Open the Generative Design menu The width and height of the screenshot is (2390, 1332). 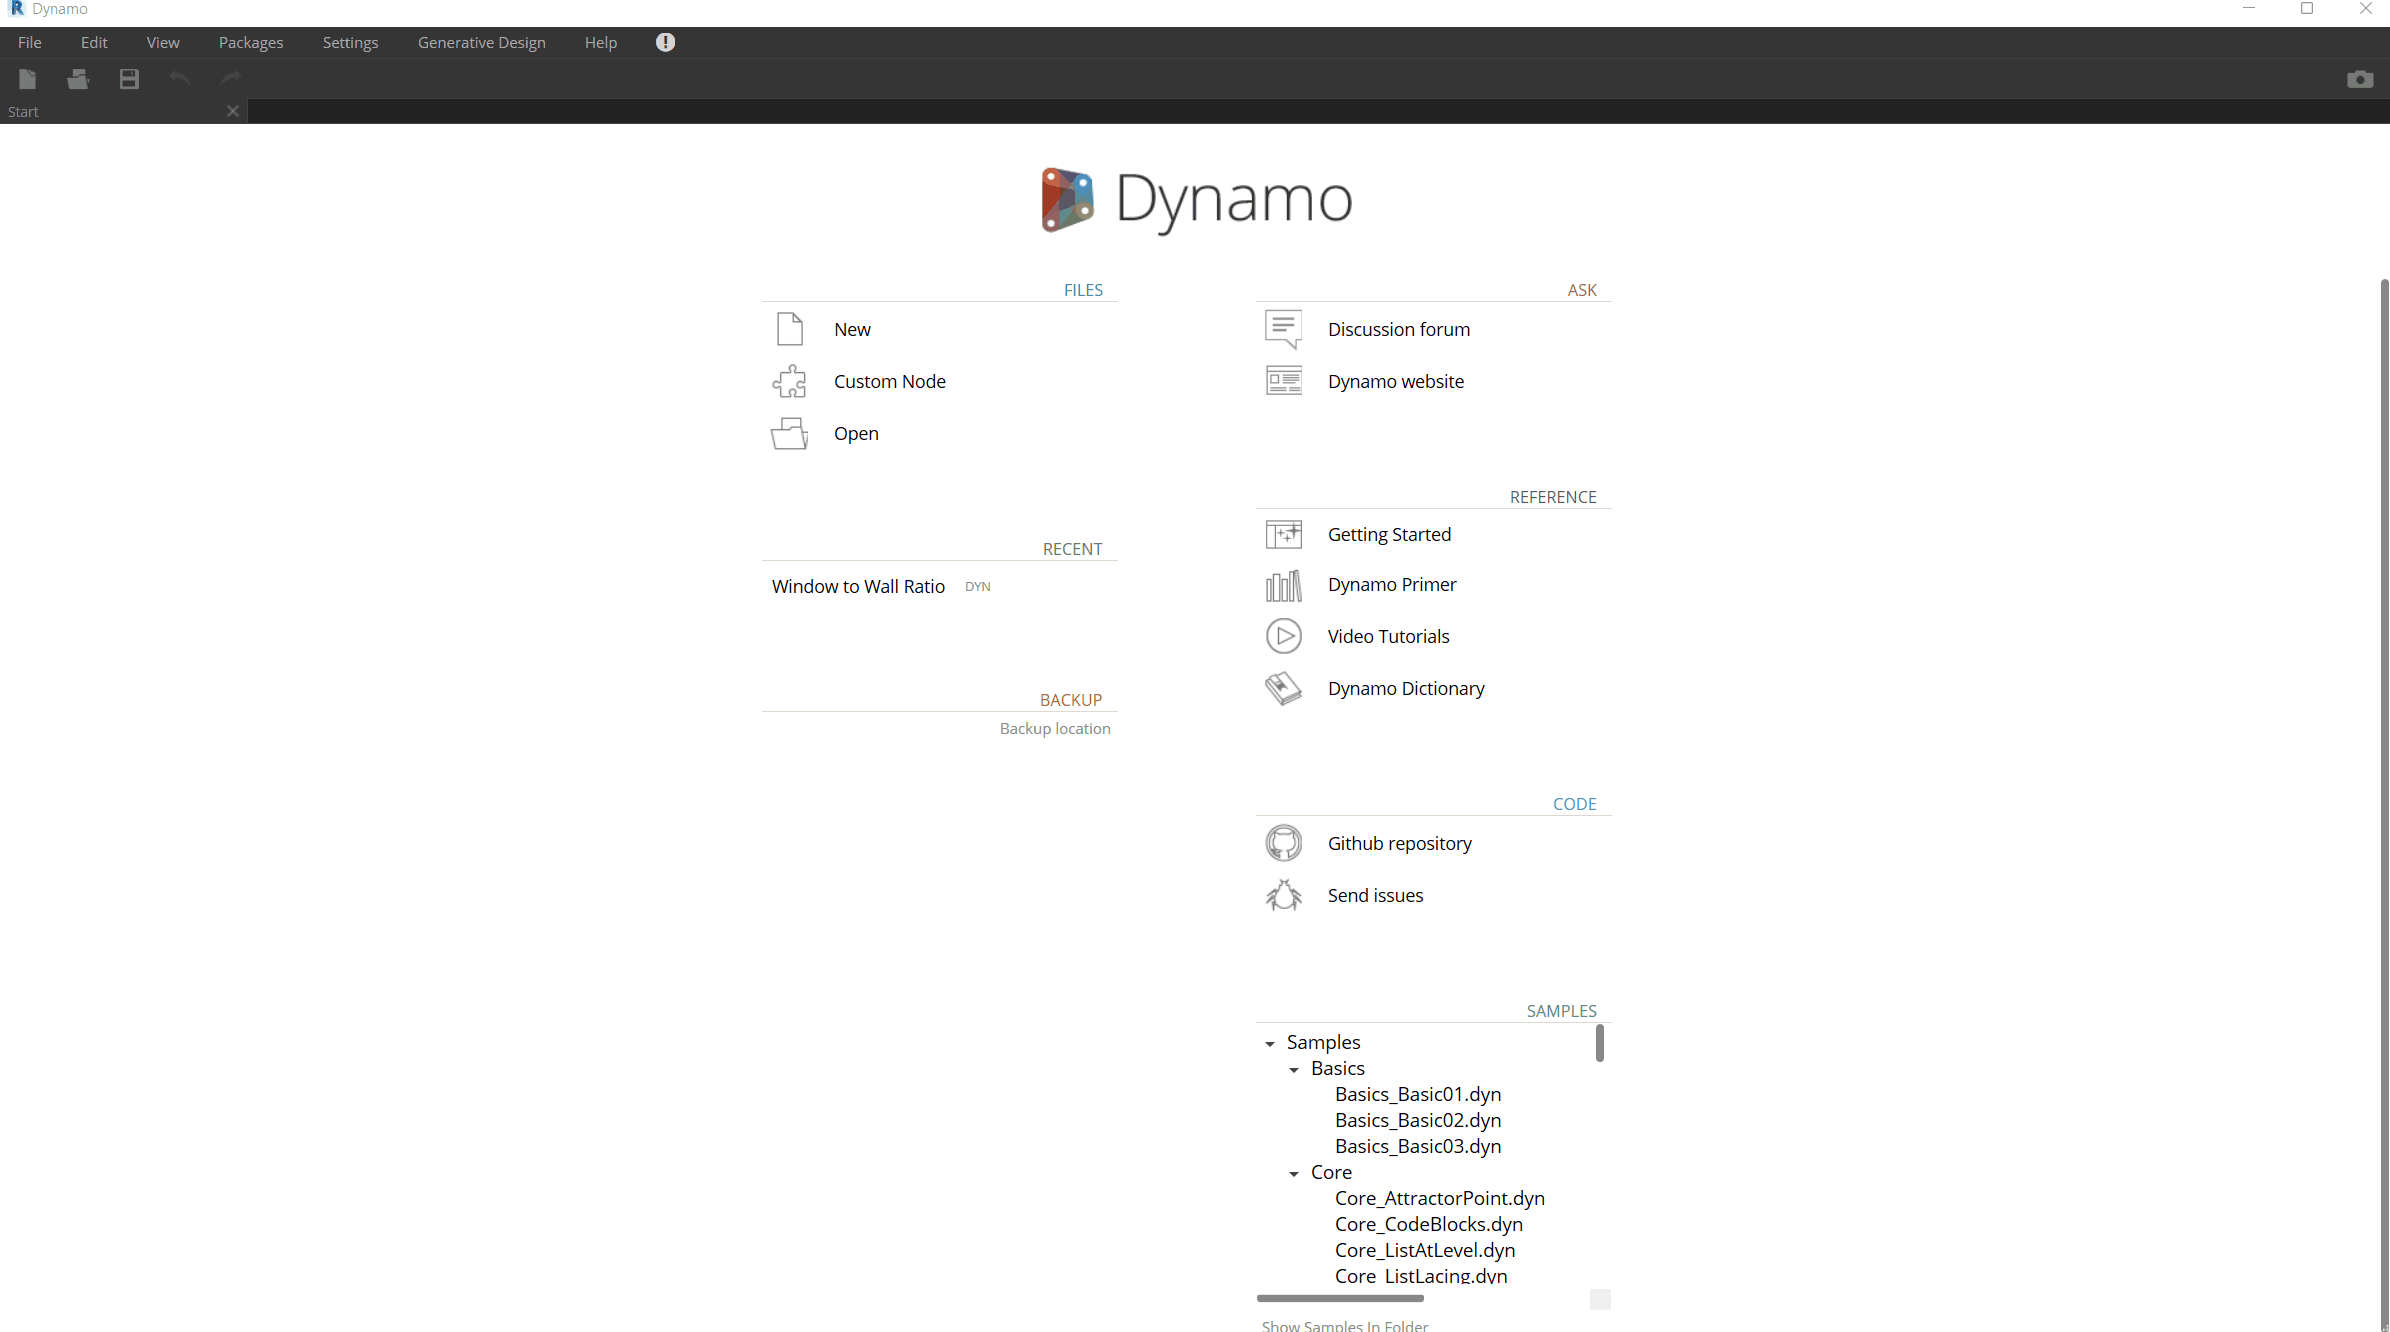(481, 42)
